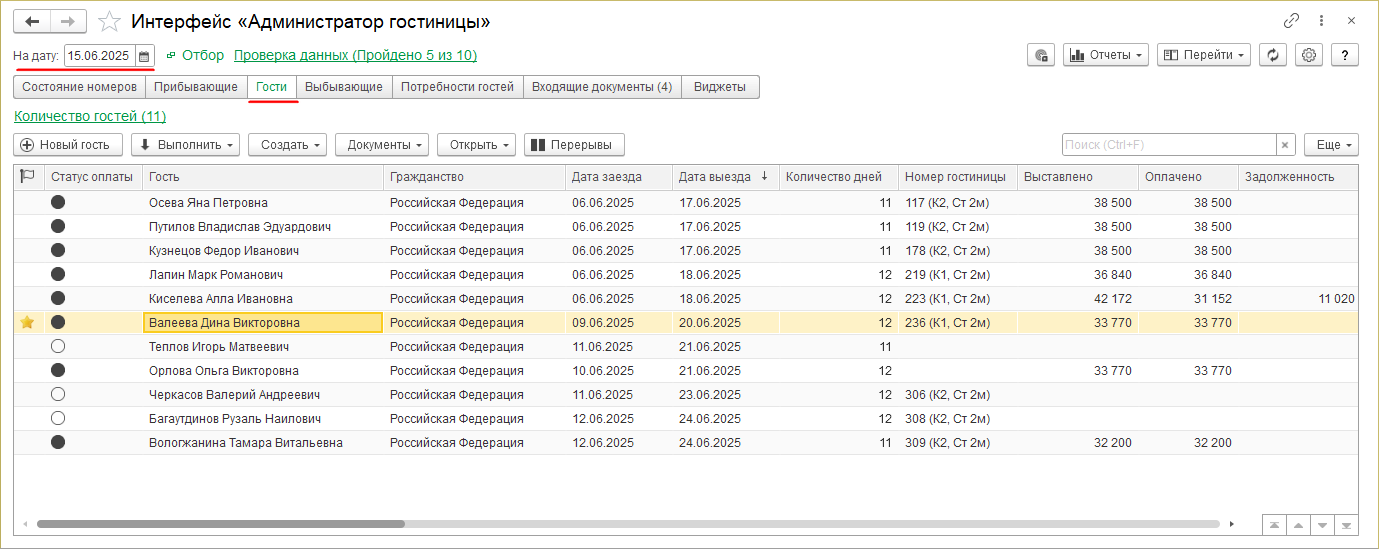Click the refresh arrows button
This screenshot has height=549, width=1379.
[1272, 56]
